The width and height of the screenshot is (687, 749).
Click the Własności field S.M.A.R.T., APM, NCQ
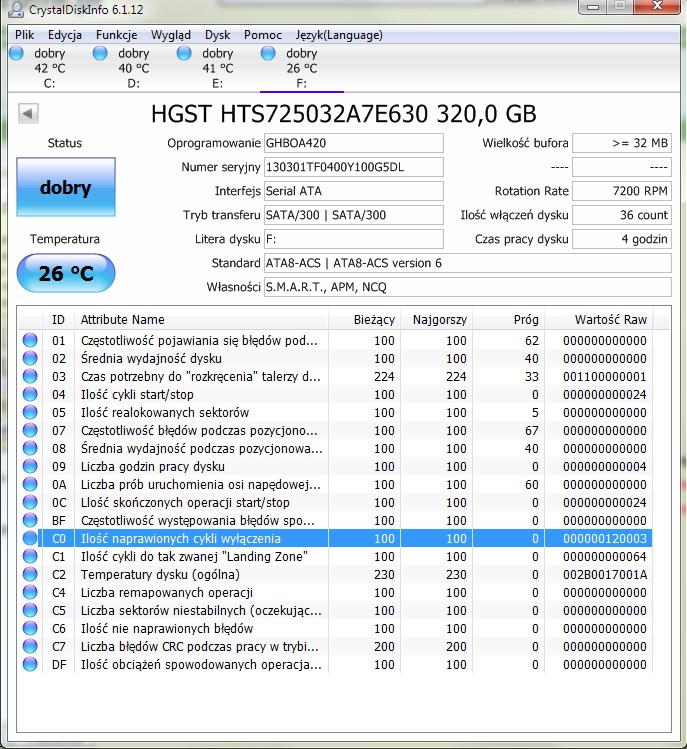468,287
